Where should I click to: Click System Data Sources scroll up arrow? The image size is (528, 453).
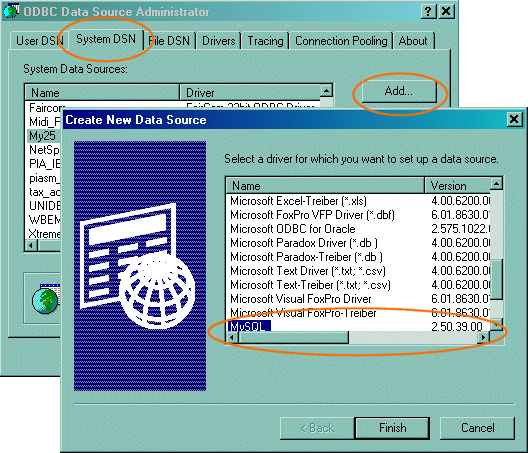(x=326, y=91)
